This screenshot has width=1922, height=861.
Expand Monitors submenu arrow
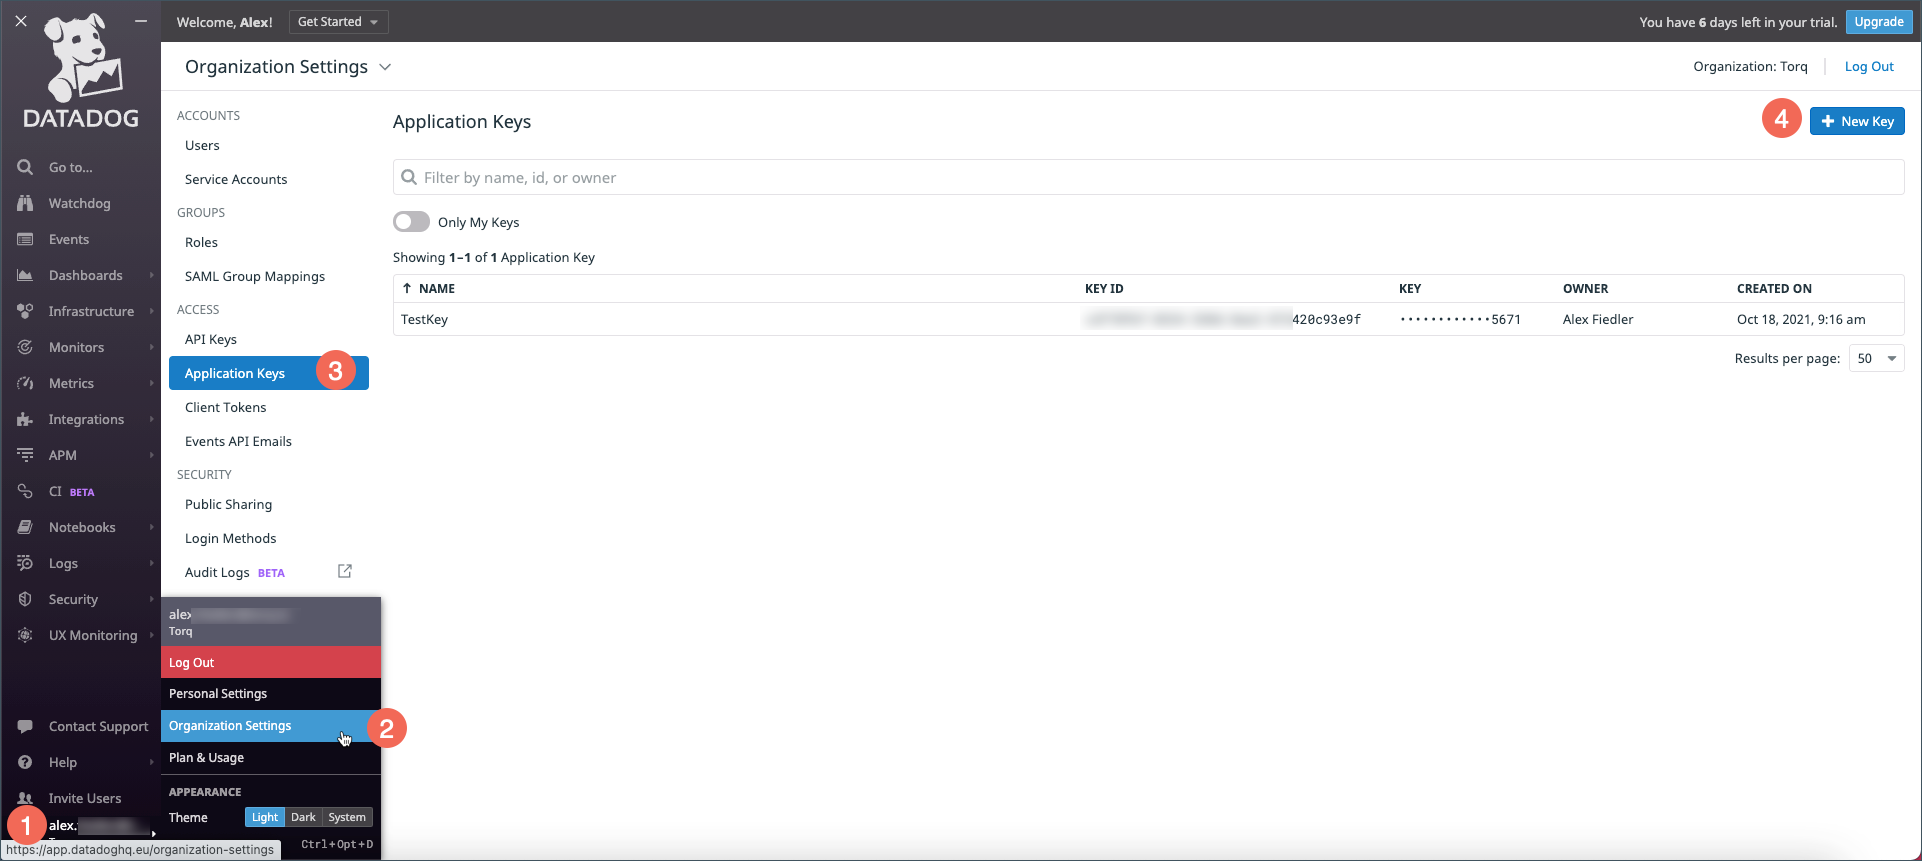tap(152, 347)
